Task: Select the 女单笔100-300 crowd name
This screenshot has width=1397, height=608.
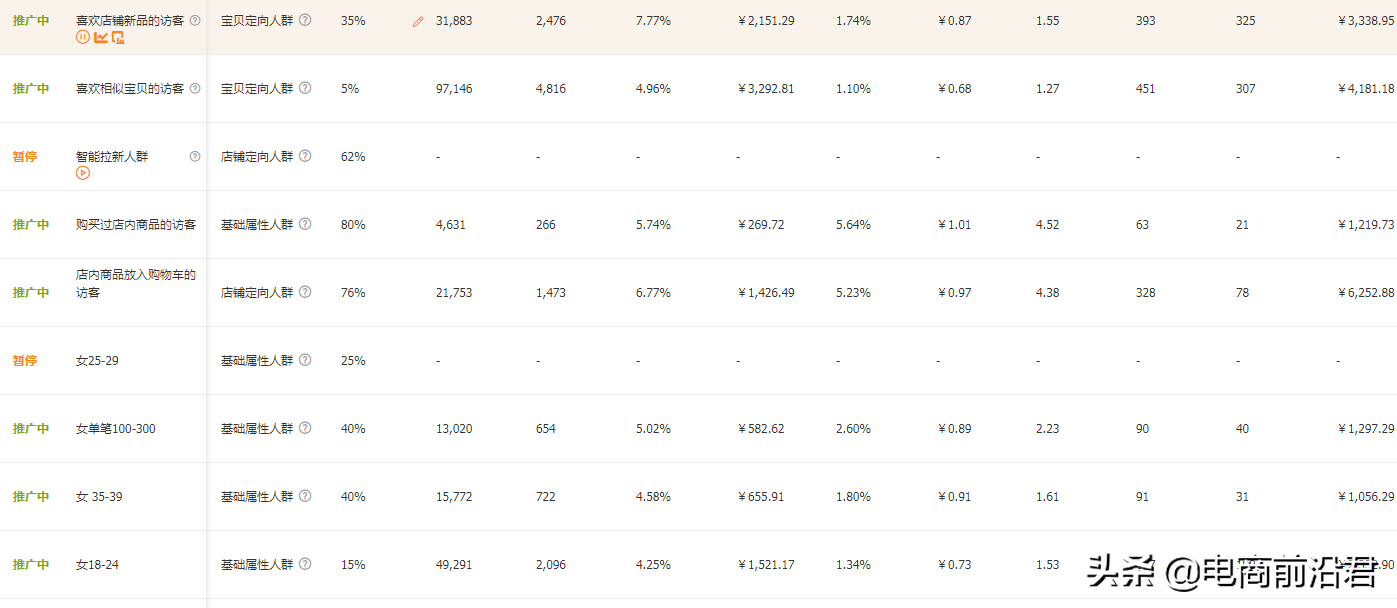Action: click(x=116, y=429)
